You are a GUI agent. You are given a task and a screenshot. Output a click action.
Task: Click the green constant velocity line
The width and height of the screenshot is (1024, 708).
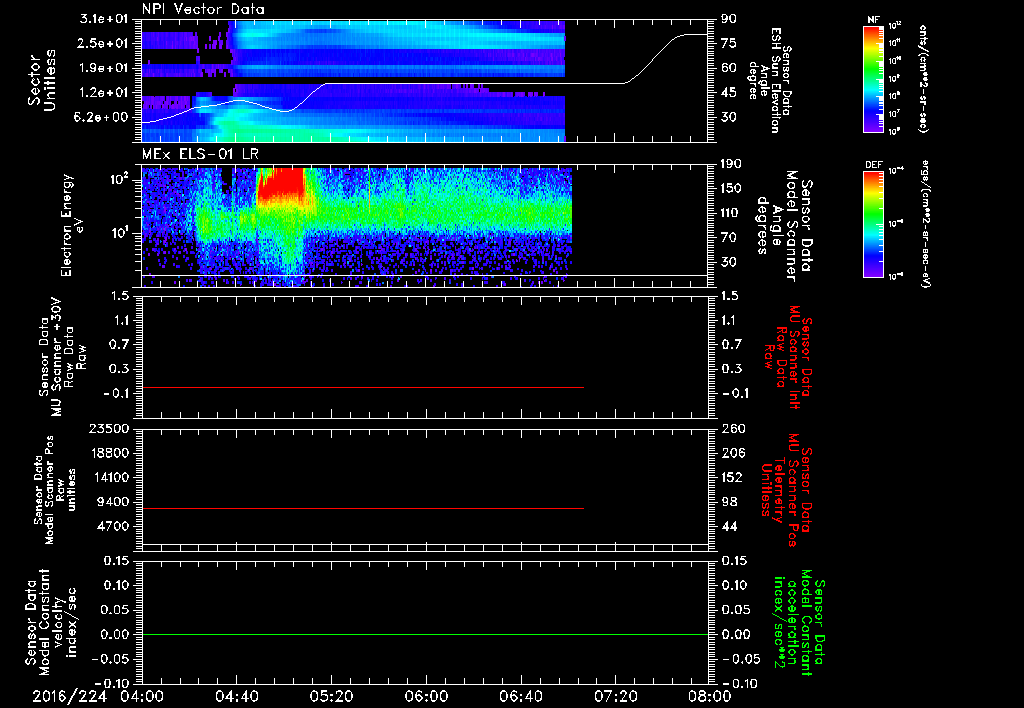click(424, 634)
